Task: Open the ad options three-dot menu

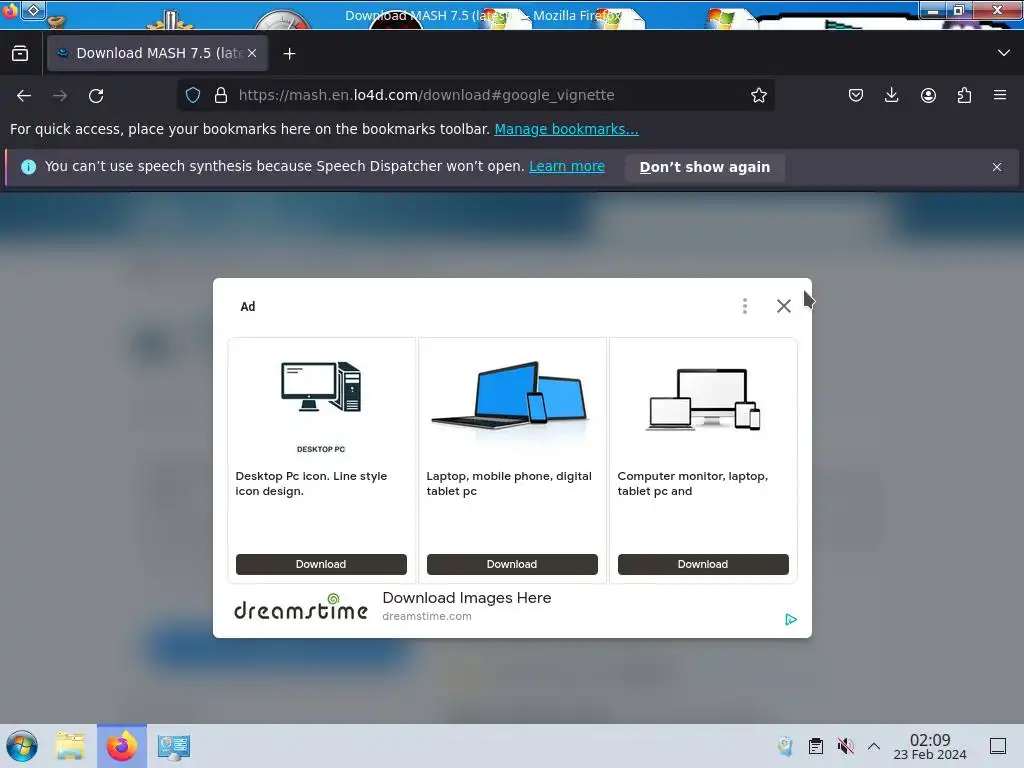Action: point(744,306)
